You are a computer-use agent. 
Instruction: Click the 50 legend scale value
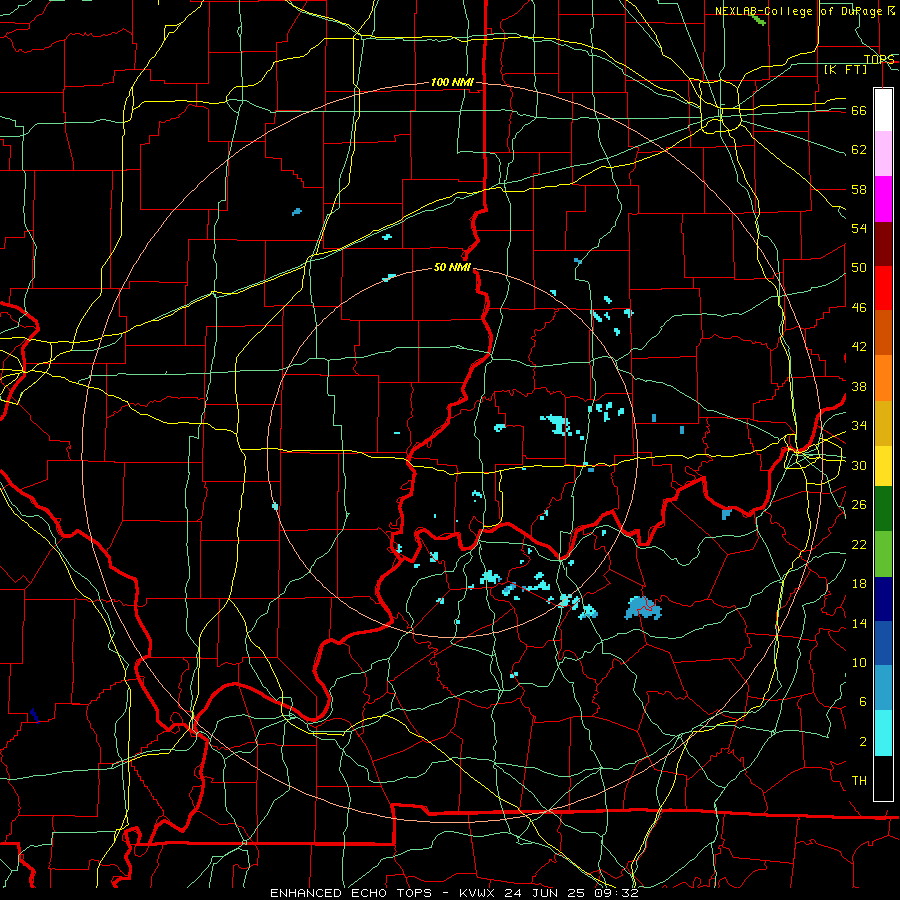(859, 268)
